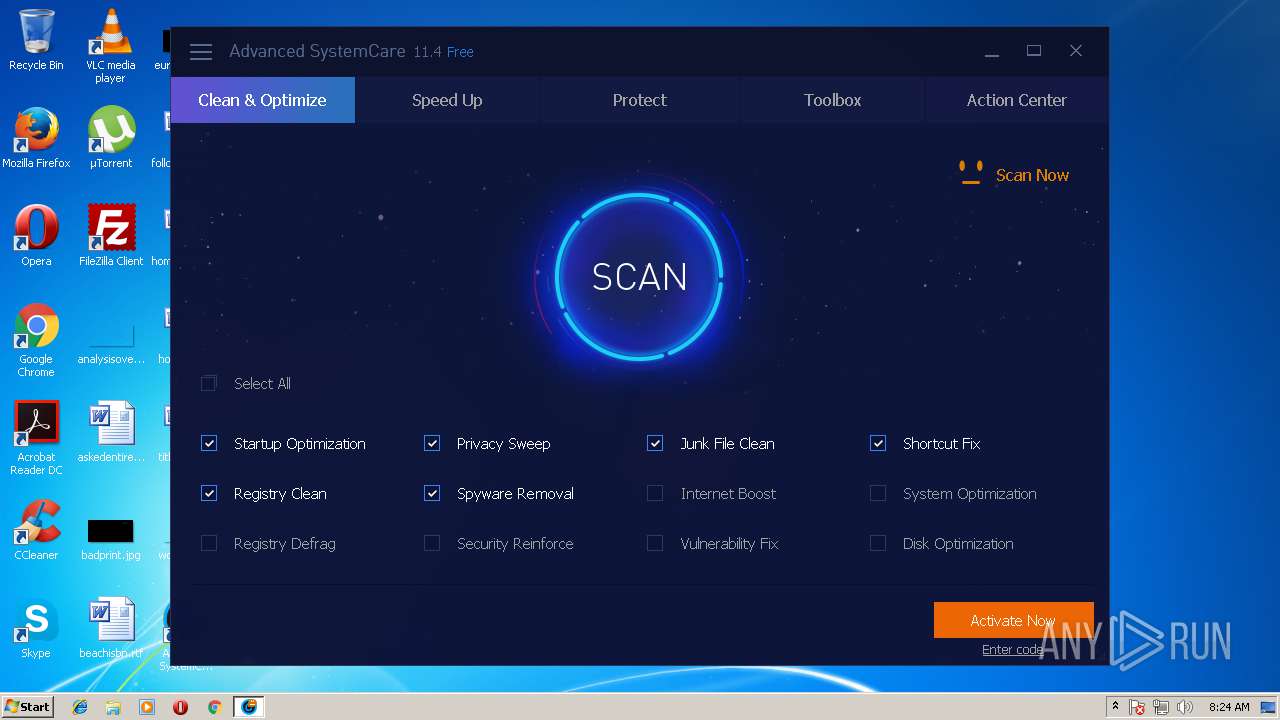Open CCleaner desktop icon

coord(36,530)
